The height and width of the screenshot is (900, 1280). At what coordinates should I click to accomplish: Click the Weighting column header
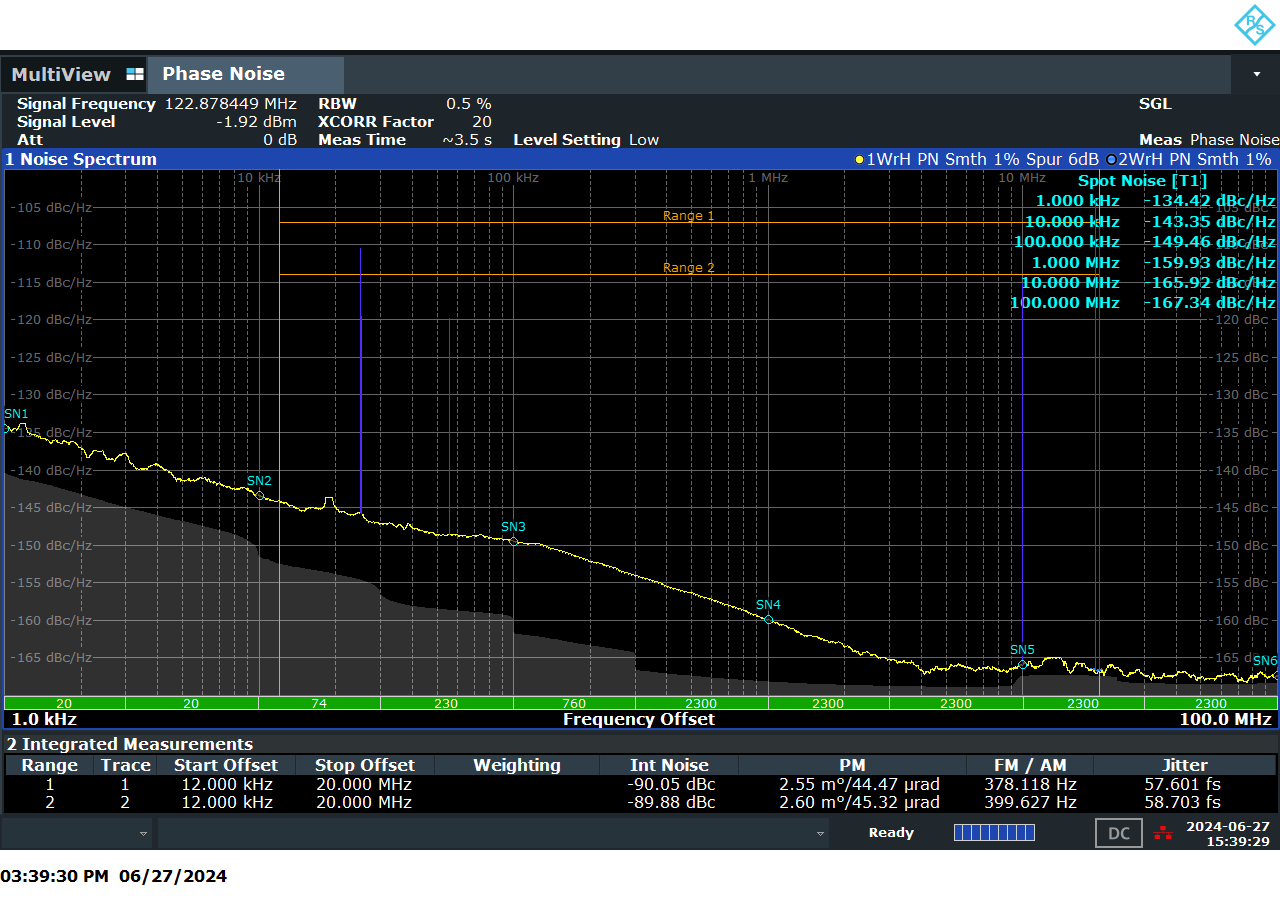pyautogui.click(x=517, y=765)
